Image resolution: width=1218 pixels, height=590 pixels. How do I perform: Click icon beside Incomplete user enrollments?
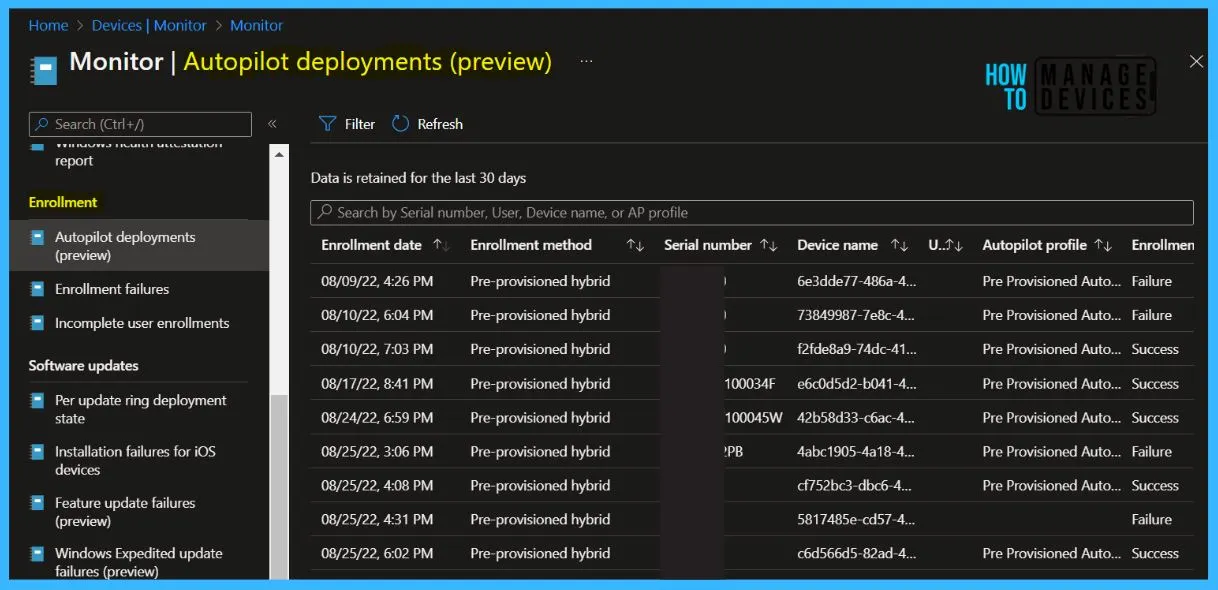tap(37, 323)
